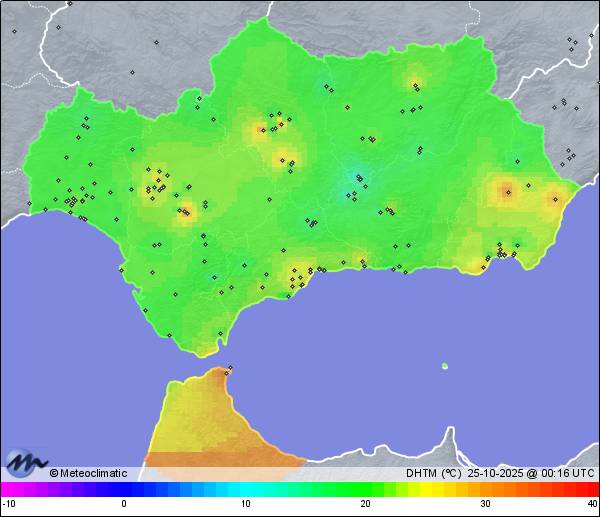Image resolution: width=600 pixels, height=517 pixels.
Task: Click the yellow southern tip near Tarifa
Action: [208, 350]
